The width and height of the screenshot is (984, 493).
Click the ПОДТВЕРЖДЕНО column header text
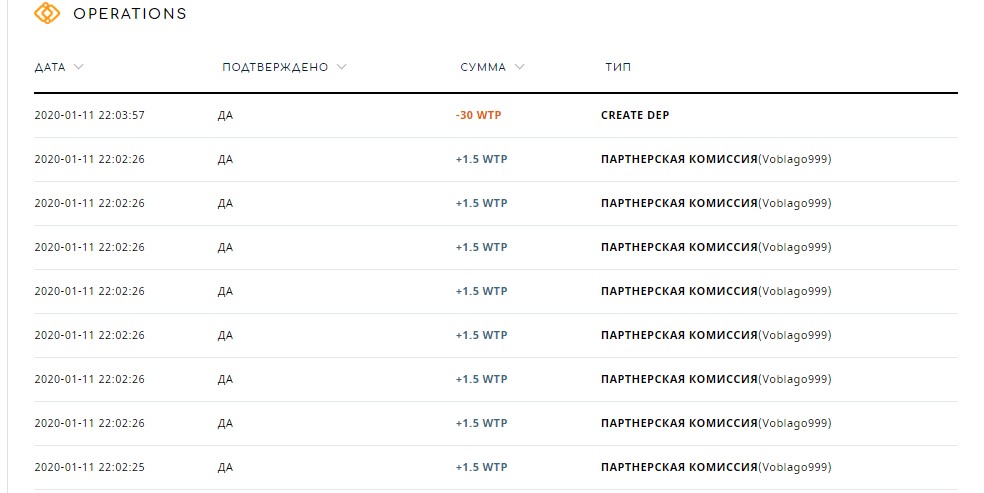tap(275, 67)
